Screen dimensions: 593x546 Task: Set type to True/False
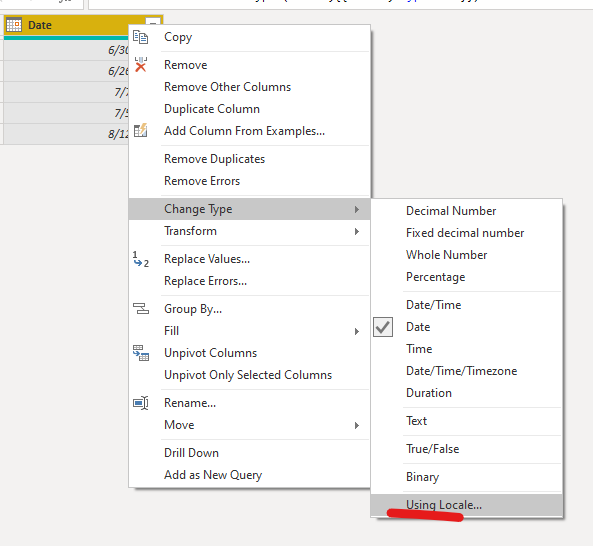(466, 449)
